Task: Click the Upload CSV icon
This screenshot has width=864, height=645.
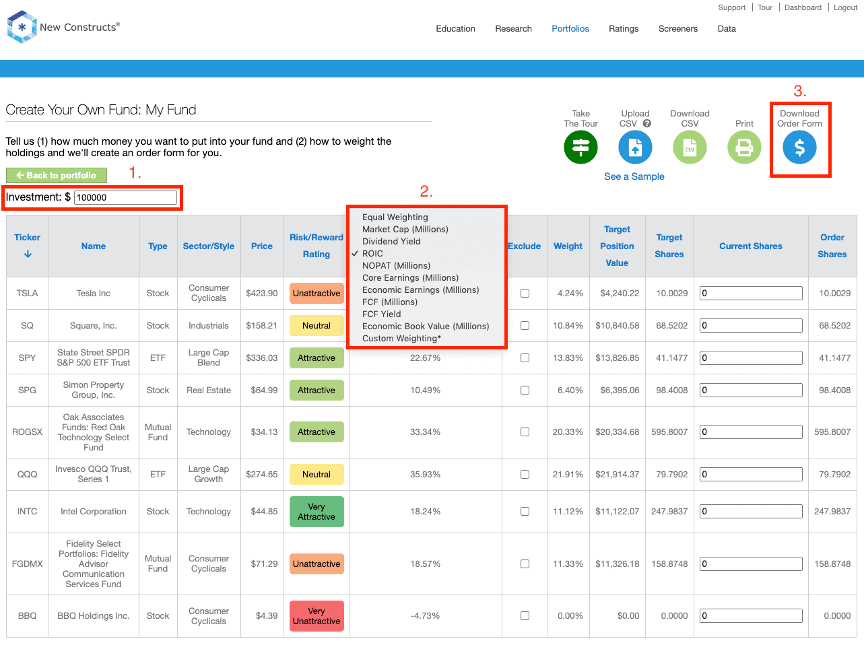Action: point(635,147)
